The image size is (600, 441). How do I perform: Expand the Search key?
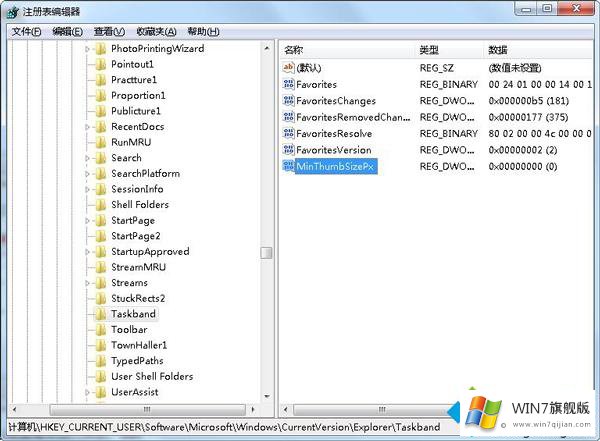pyautogui.click(x=87, y=158)
